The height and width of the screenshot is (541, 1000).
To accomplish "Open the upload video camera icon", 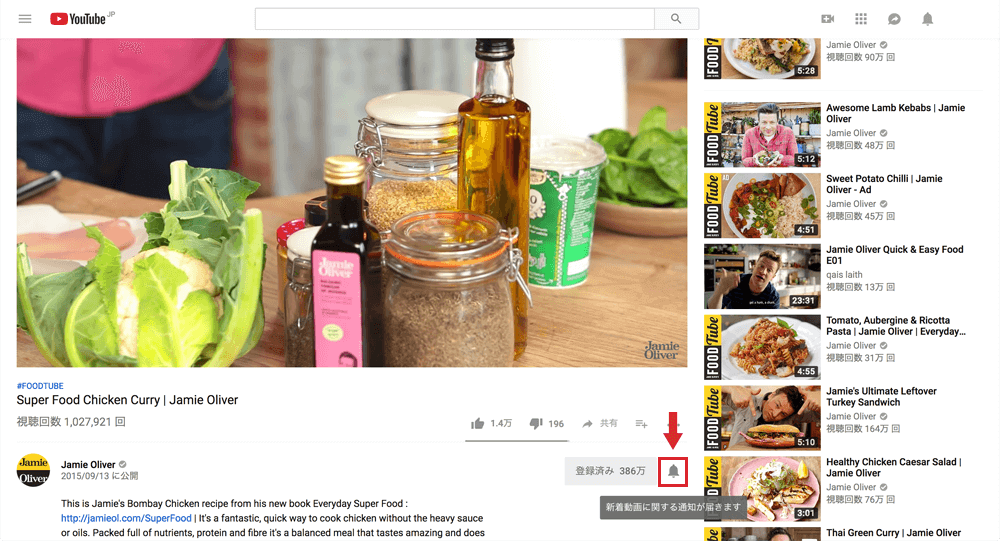I will coord(828,19).
